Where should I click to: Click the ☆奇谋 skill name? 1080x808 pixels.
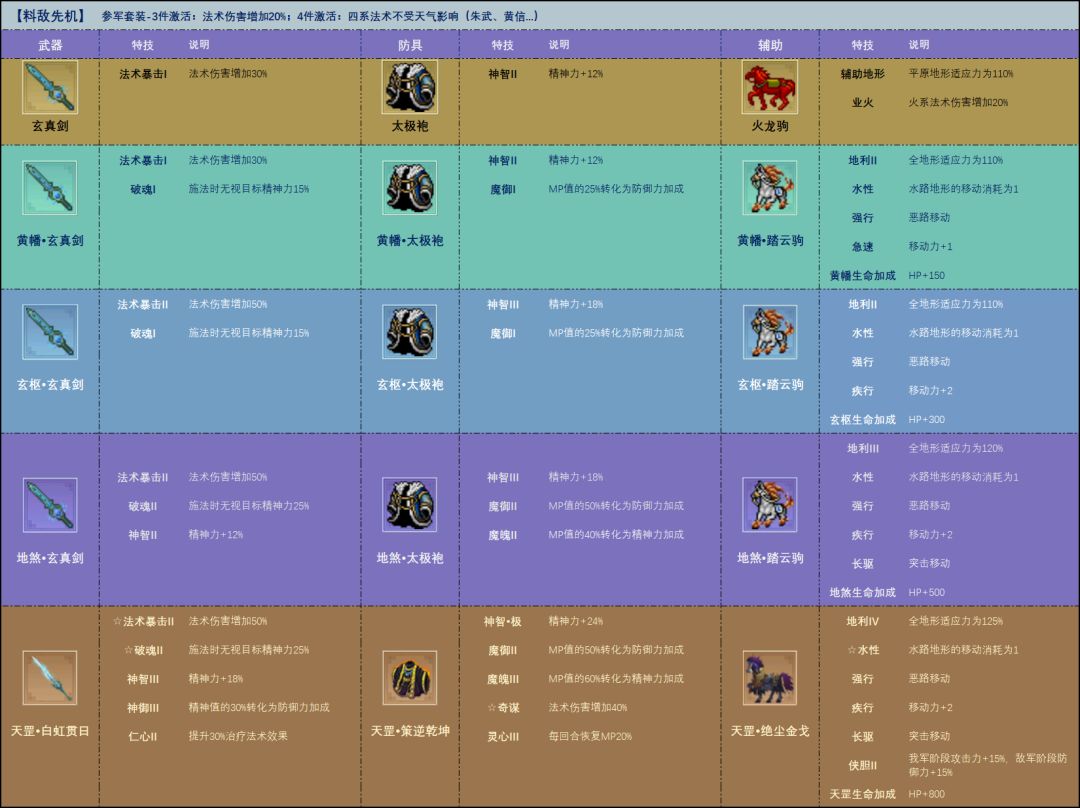coord(503,707)
